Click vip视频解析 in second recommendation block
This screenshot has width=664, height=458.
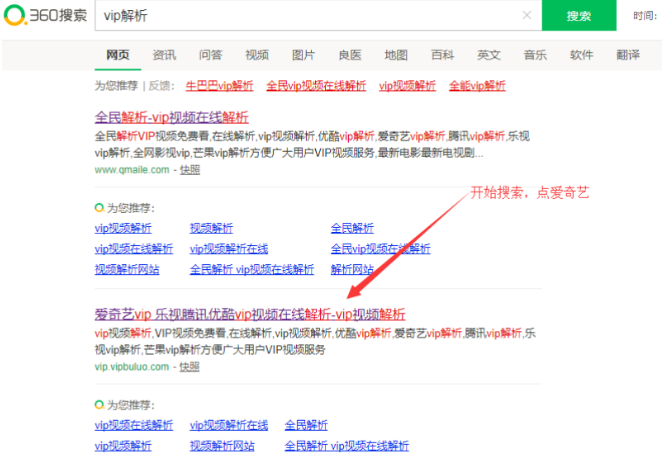pyautogui.click(x=123, y=446)
